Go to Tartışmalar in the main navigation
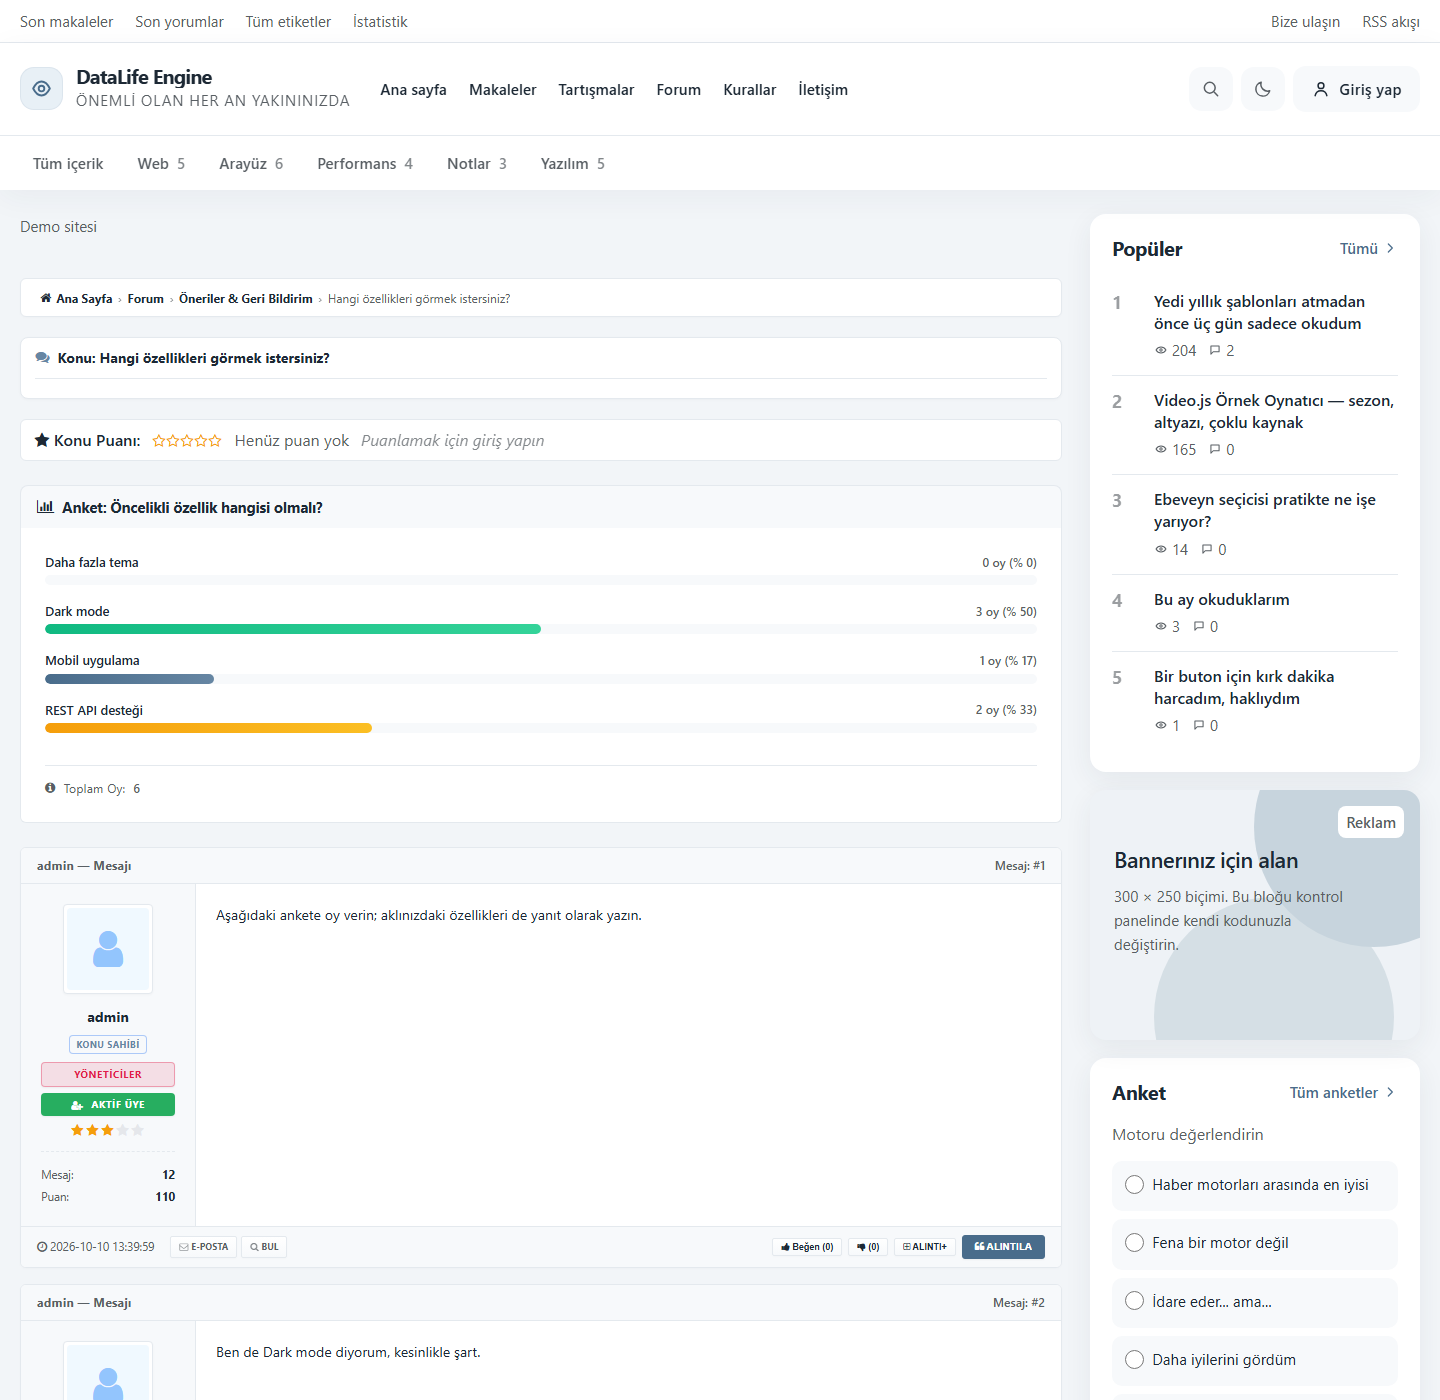The width and height of the screenshot is (1440, 1400). (596, 90)
